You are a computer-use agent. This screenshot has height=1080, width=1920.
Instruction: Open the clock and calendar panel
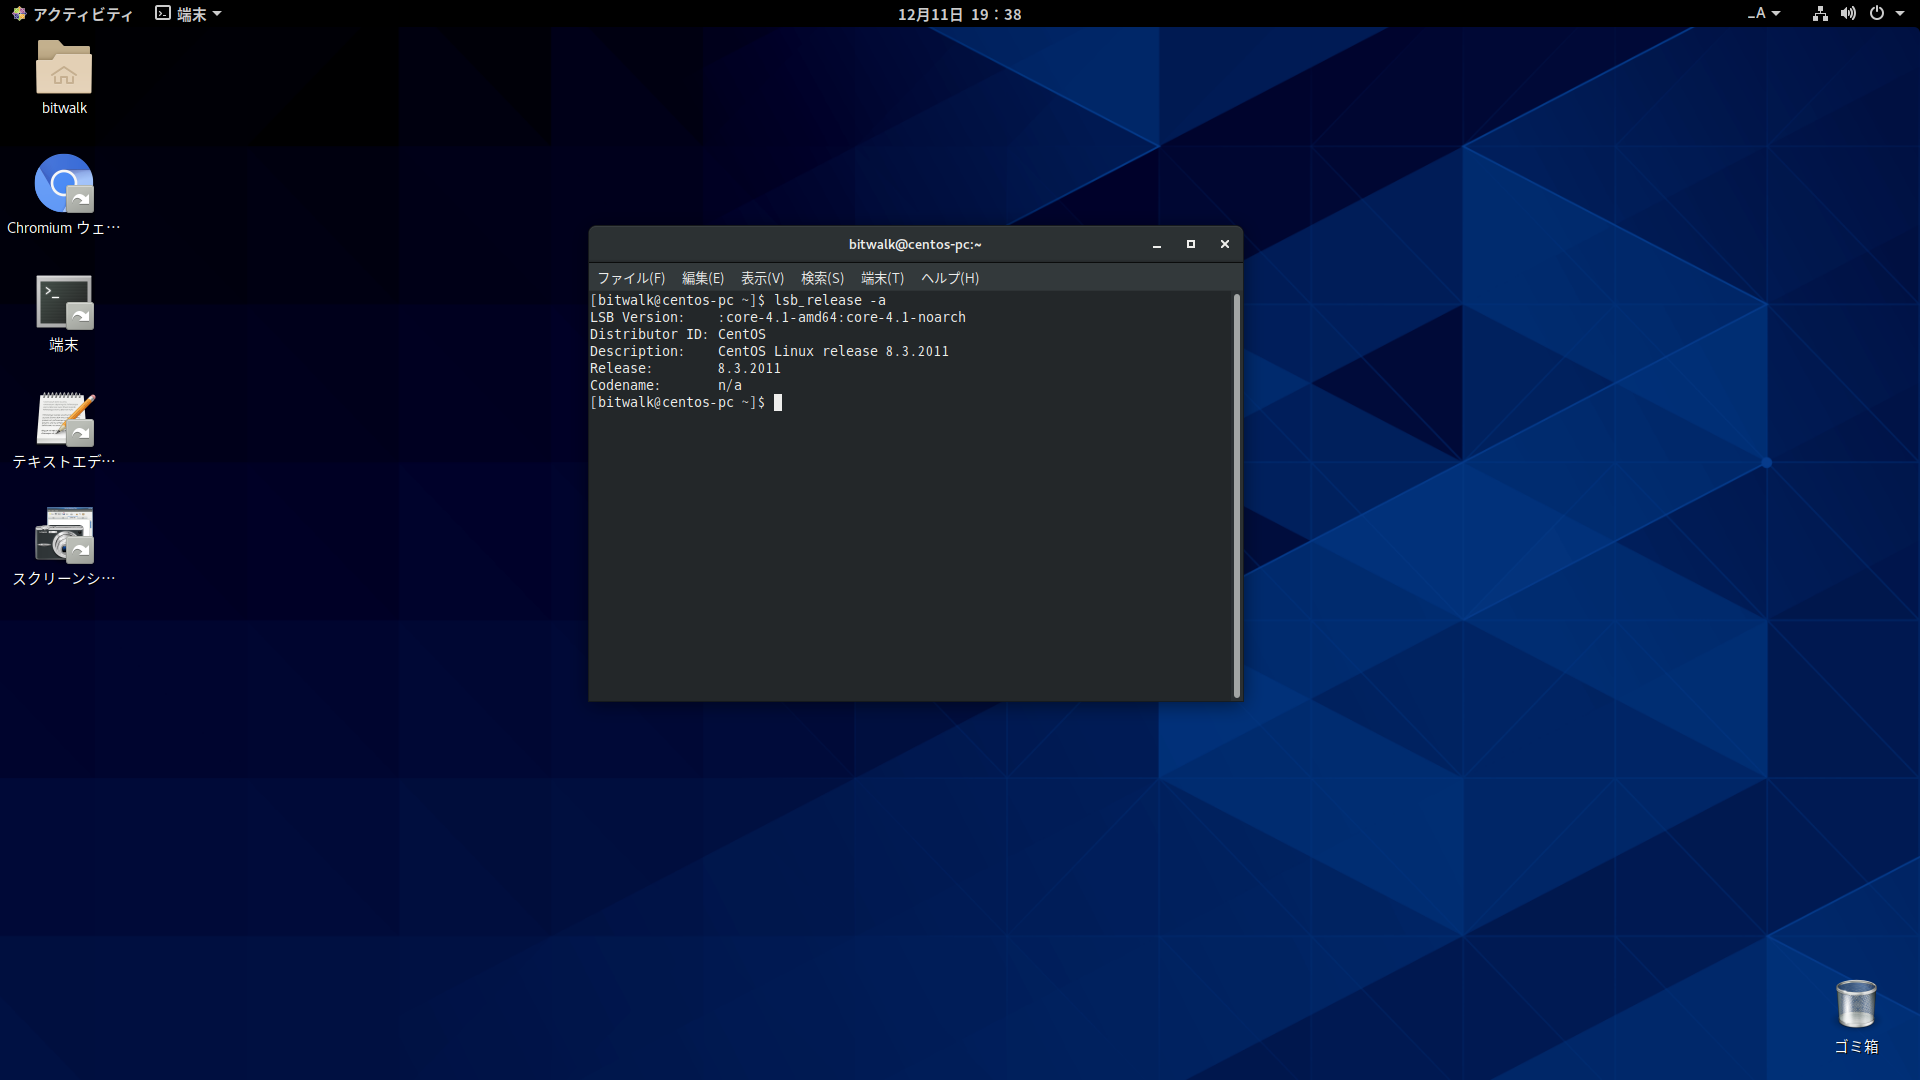click(x=959, y=14)
